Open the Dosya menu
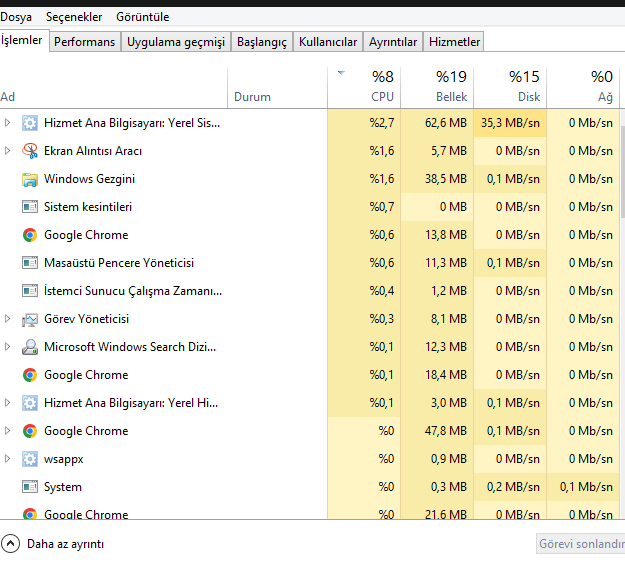 tap(16, 17)
